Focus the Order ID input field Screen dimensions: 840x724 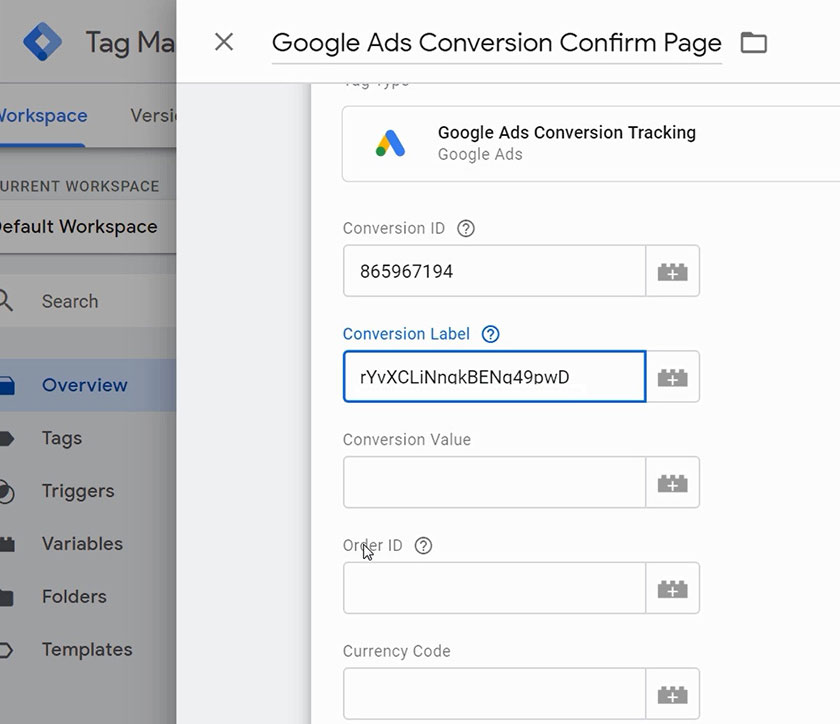tap(494, 589)
